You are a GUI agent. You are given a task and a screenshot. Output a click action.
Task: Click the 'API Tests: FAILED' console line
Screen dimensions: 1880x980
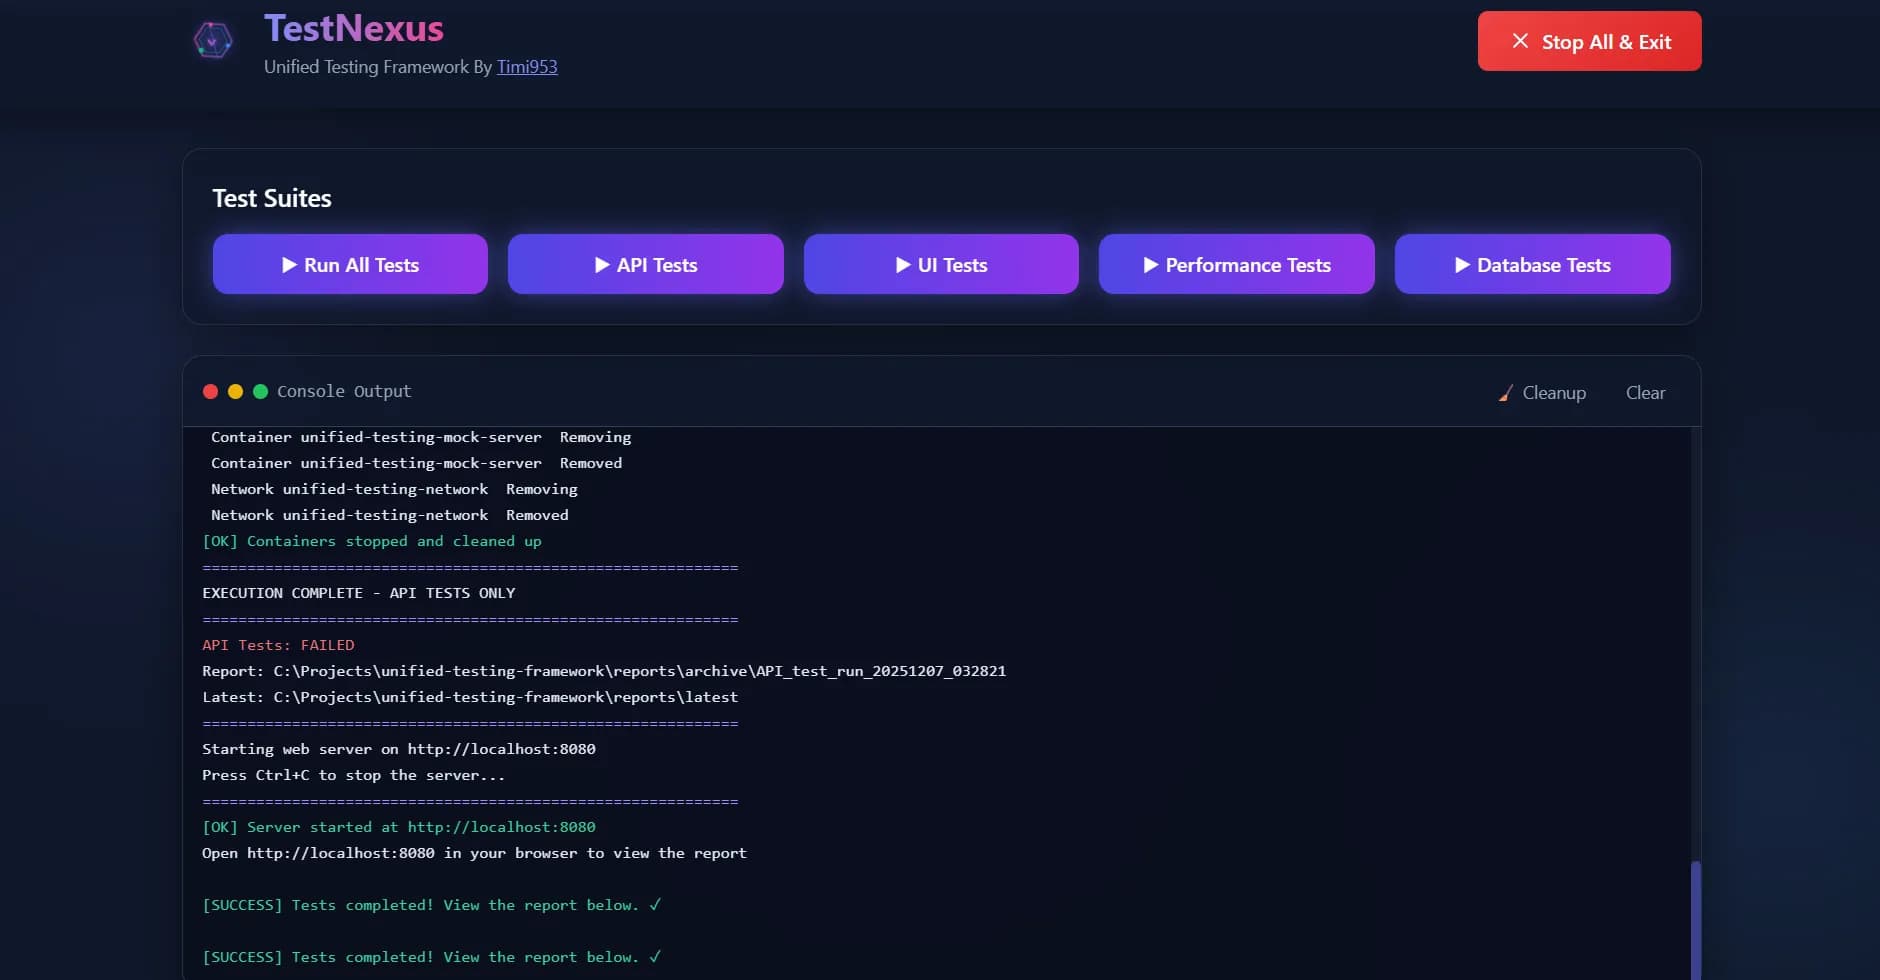click(x=278, y=645)
